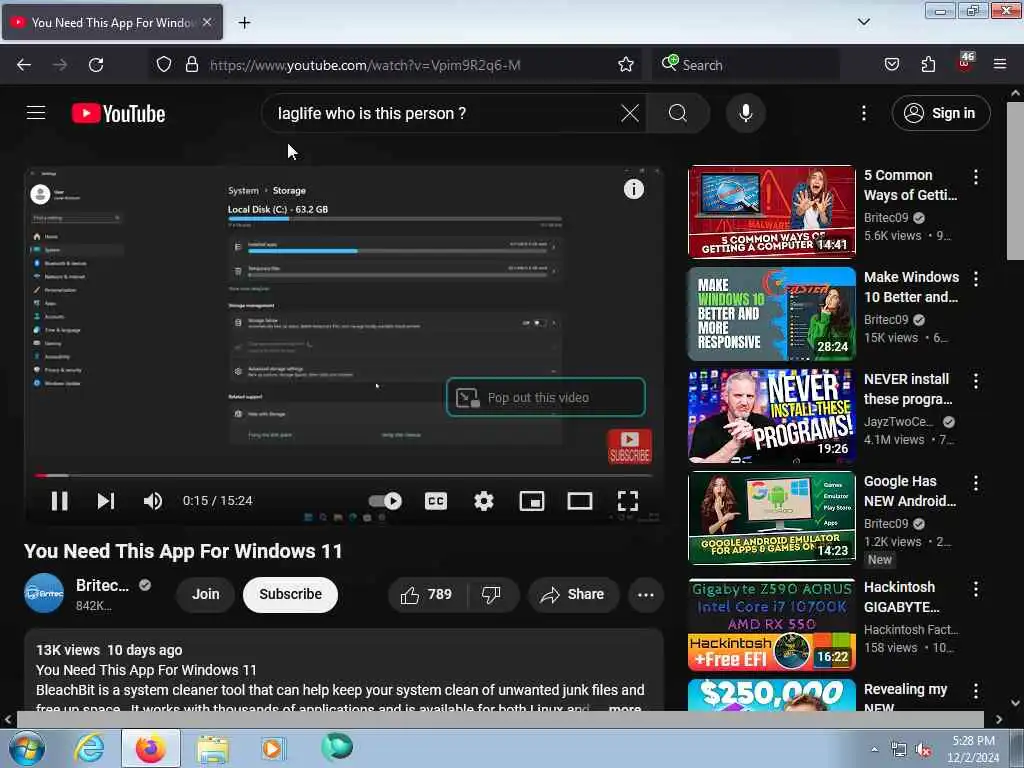
Task: Skip to the next video
Action: coord(106,501)
